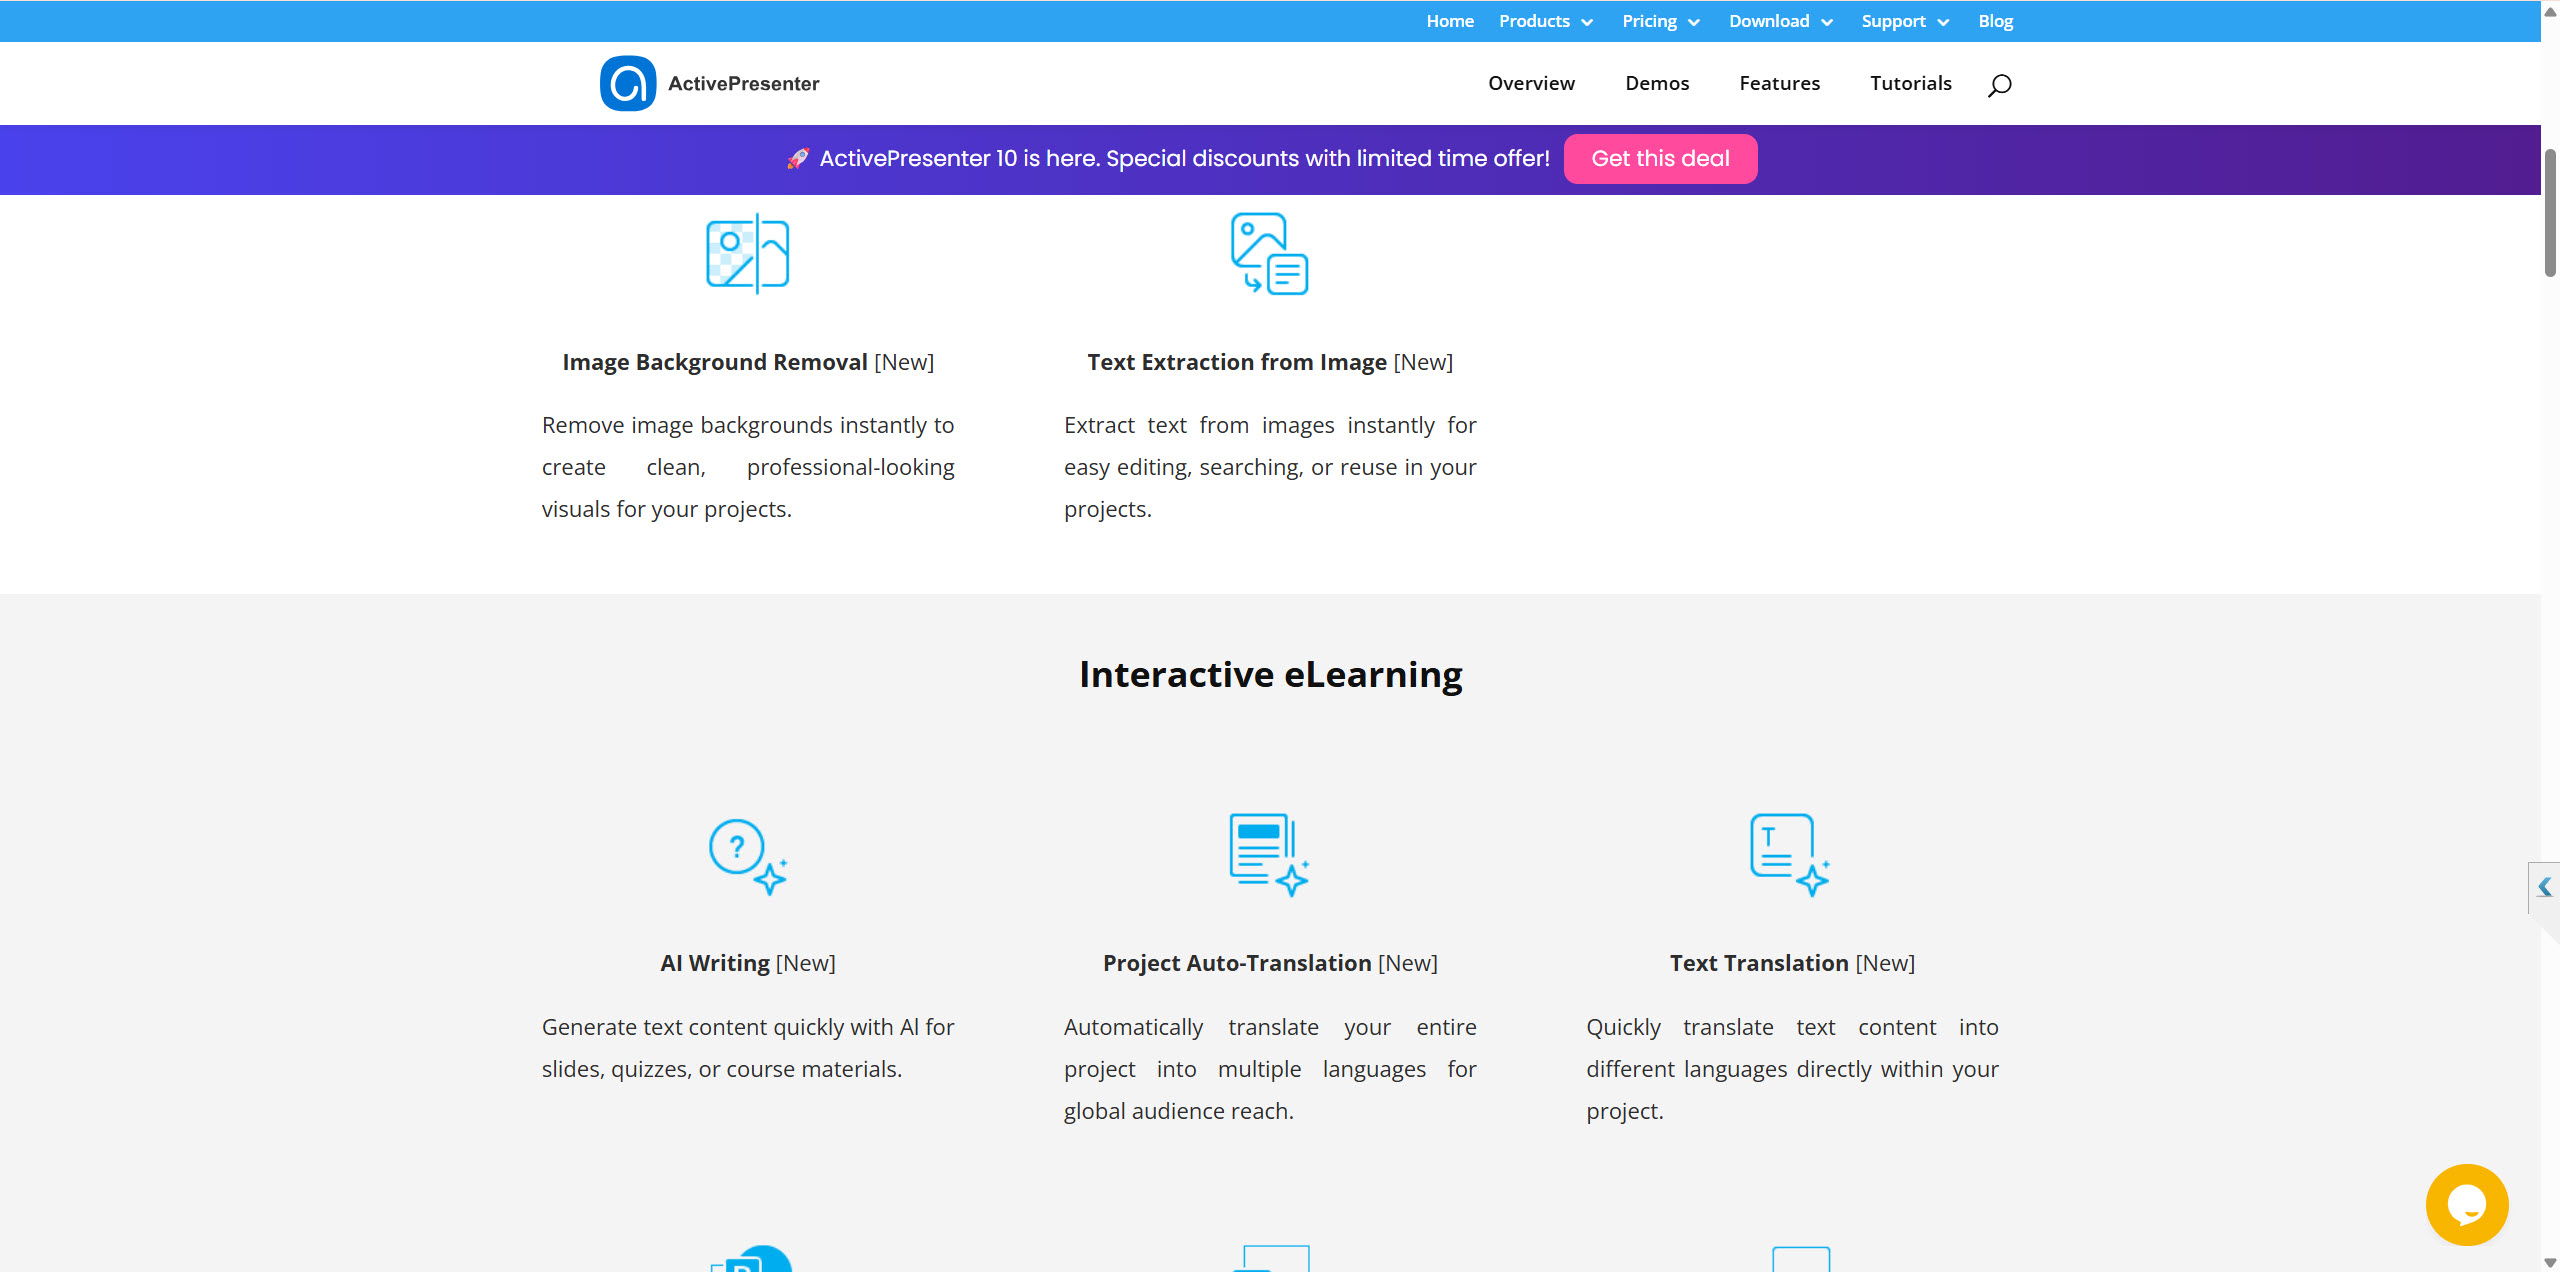Expand the Pricing dropdown menu
2560x1272 pixels.
click(1660, 21)
